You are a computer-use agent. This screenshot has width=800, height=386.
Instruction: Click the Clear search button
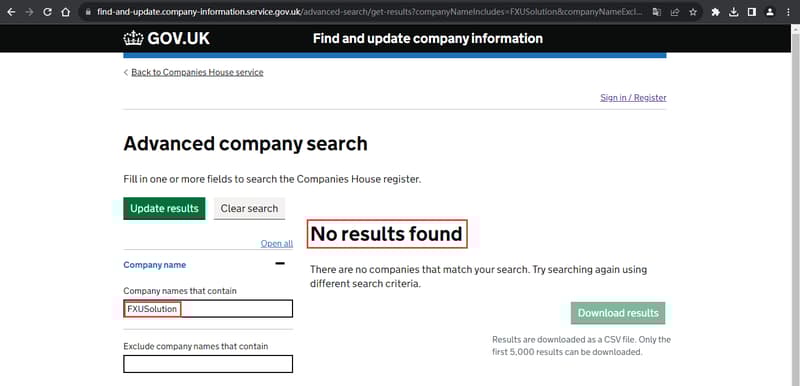click(249, 209)
